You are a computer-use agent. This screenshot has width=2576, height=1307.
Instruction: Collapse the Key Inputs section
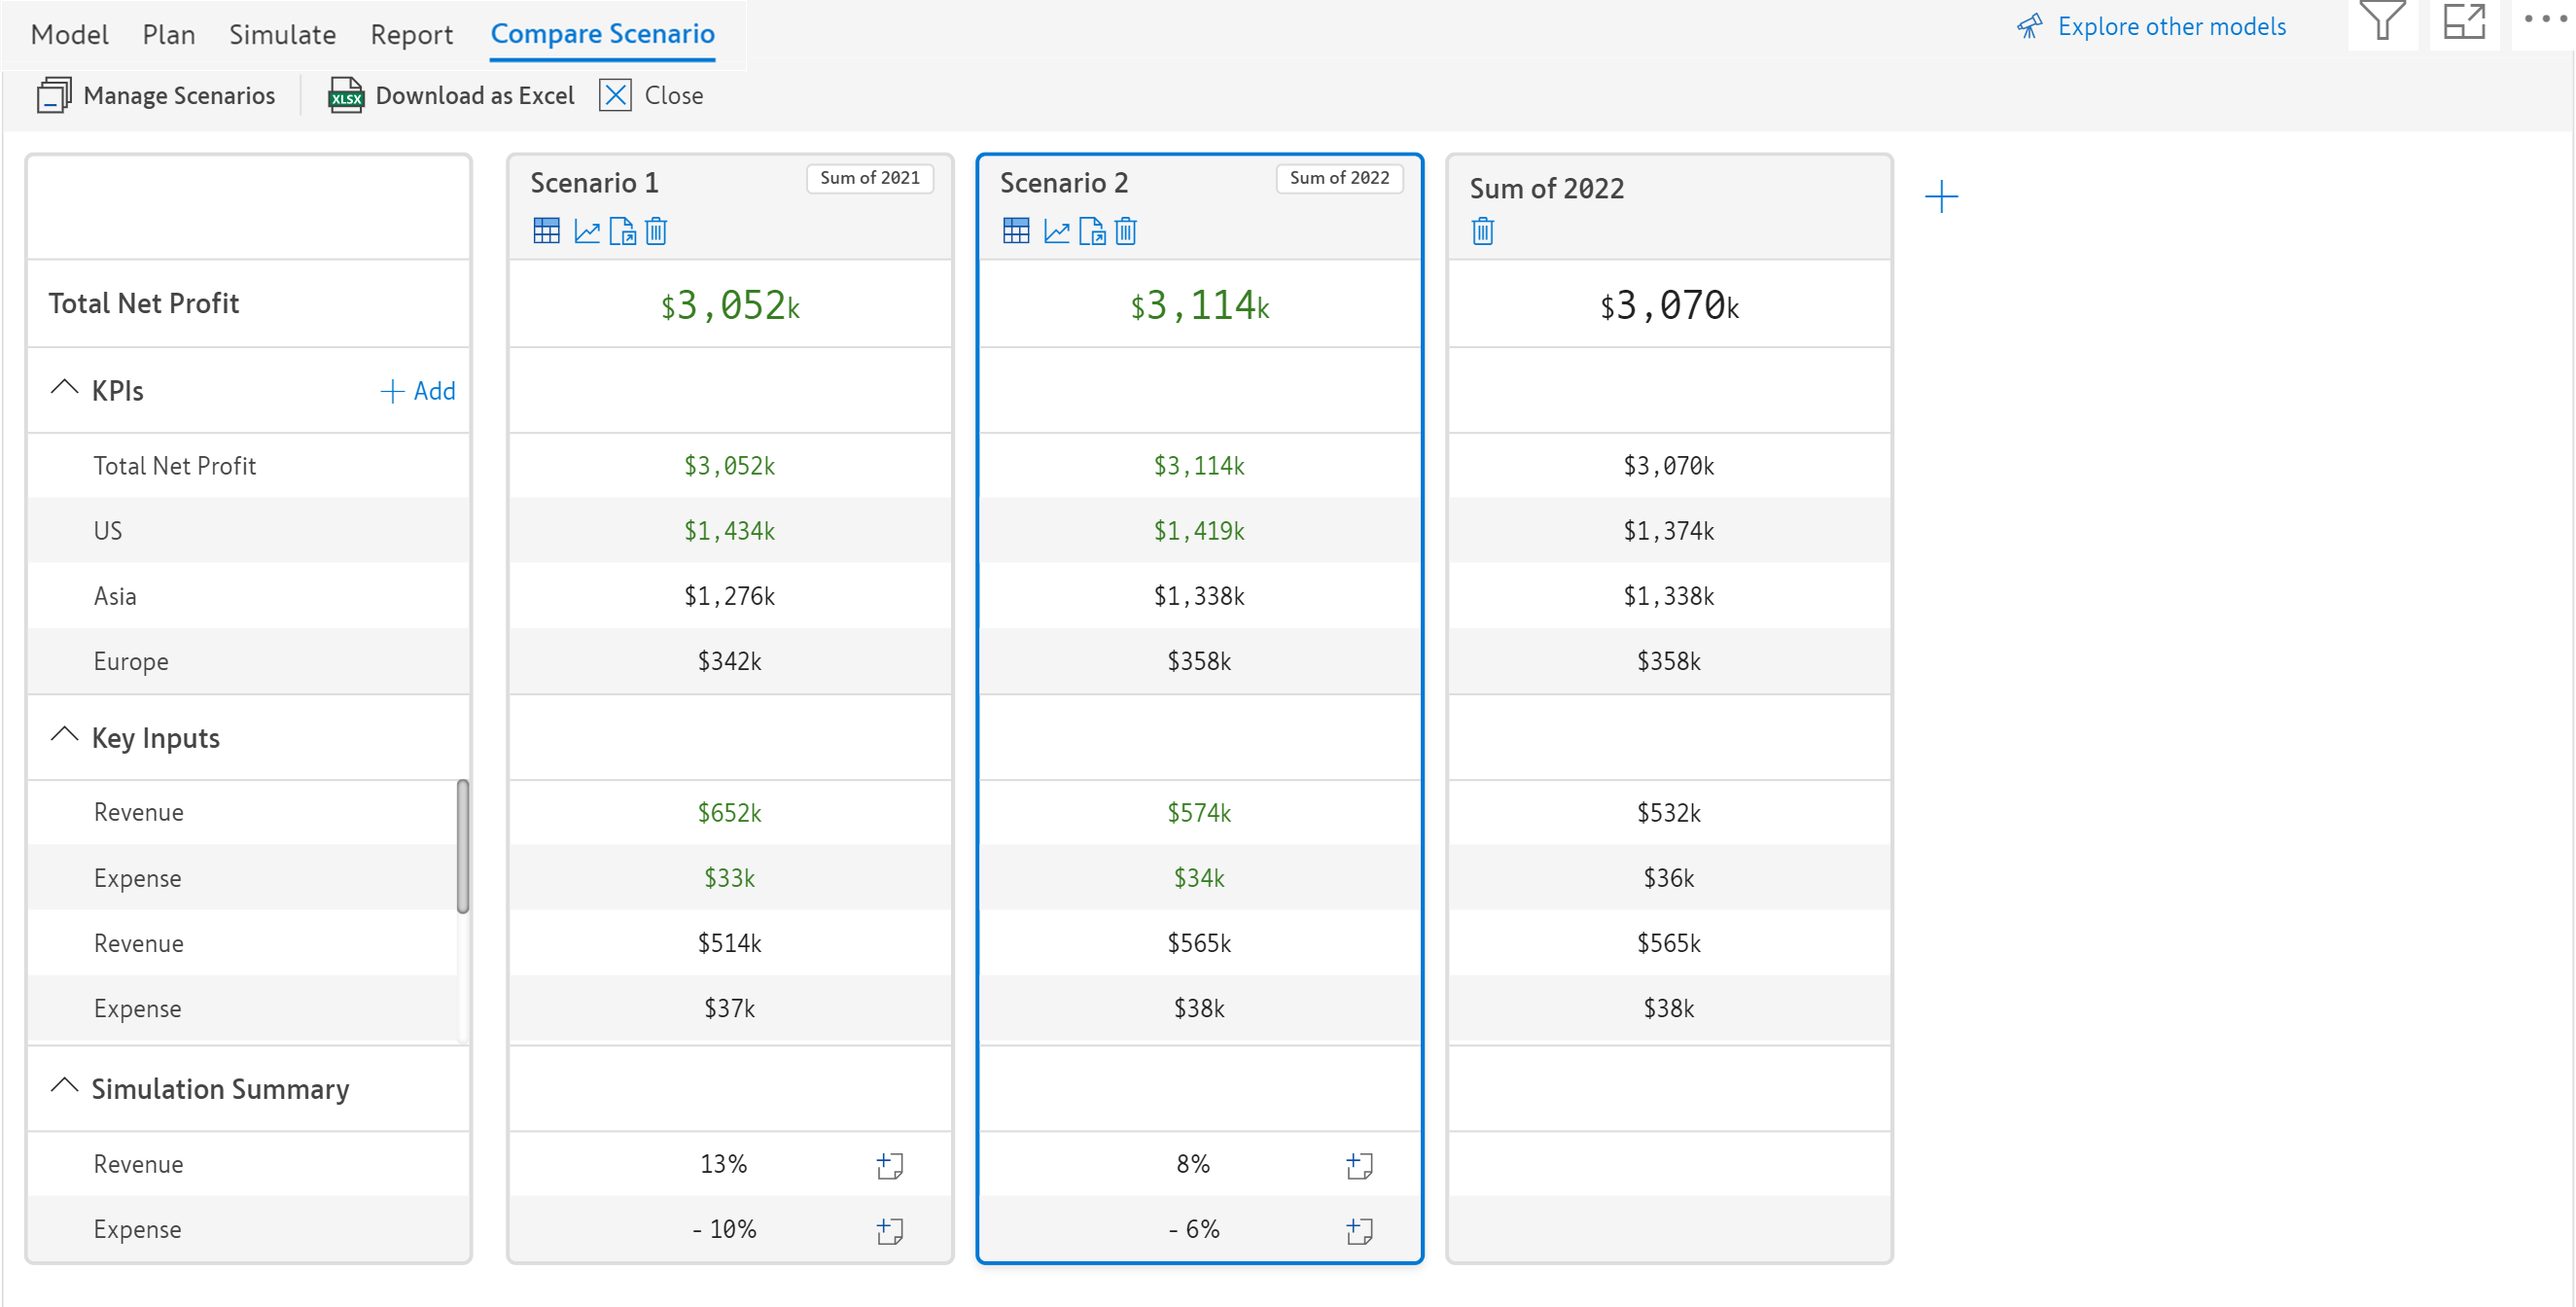64,736
